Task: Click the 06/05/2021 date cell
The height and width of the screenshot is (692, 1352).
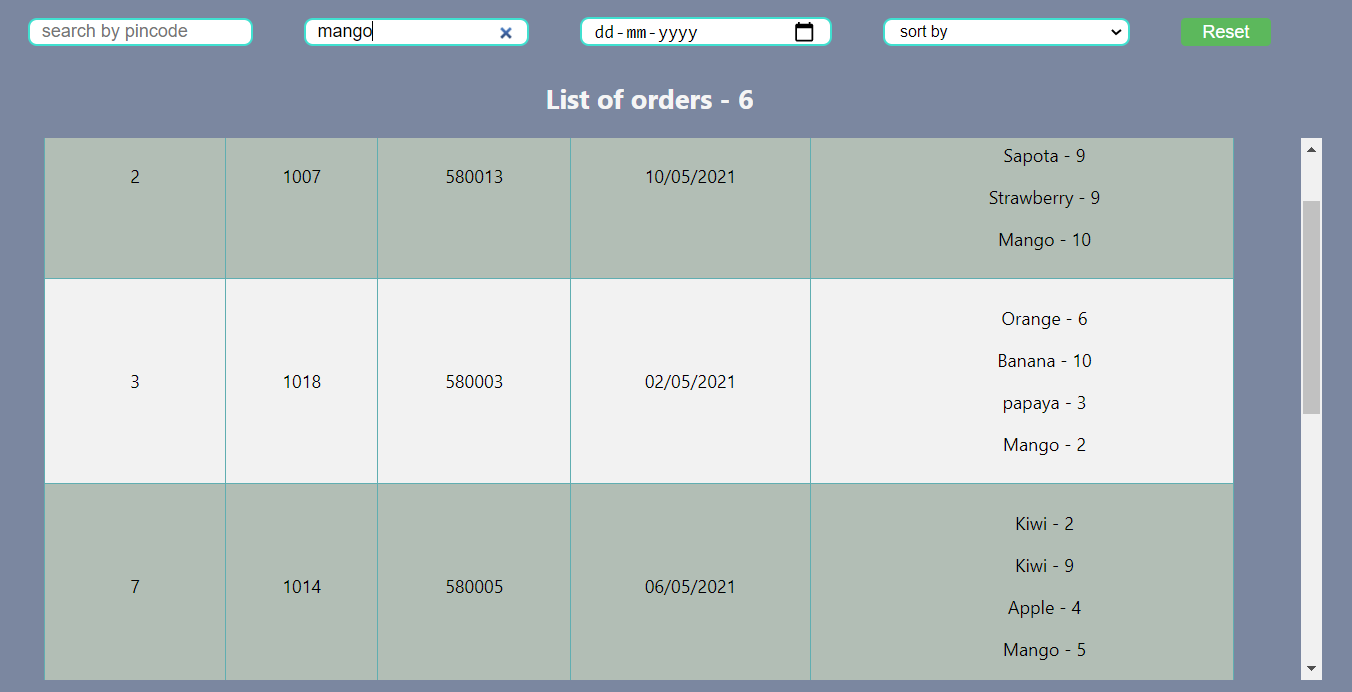Action: coord(690,587)
